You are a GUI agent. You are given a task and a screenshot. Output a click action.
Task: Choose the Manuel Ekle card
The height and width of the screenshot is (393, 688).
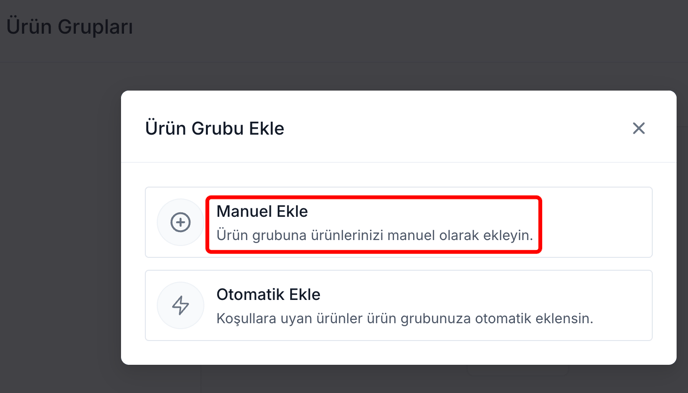(x=398, y=222)
